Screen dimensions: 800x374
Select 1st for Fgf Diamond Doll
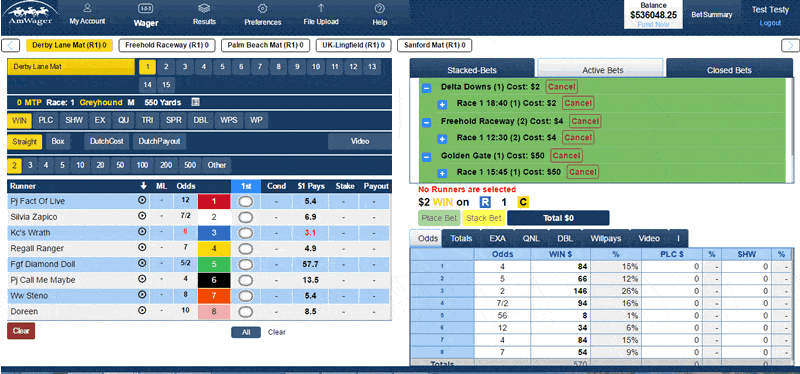245,264
